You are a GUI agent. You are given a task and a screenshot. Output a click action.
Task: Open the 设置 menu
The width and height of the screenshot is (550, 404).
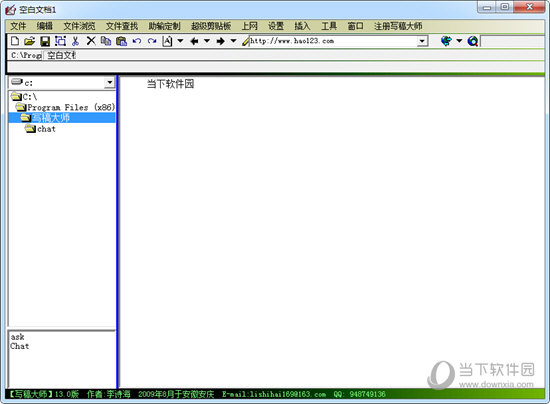coord(276,26)
